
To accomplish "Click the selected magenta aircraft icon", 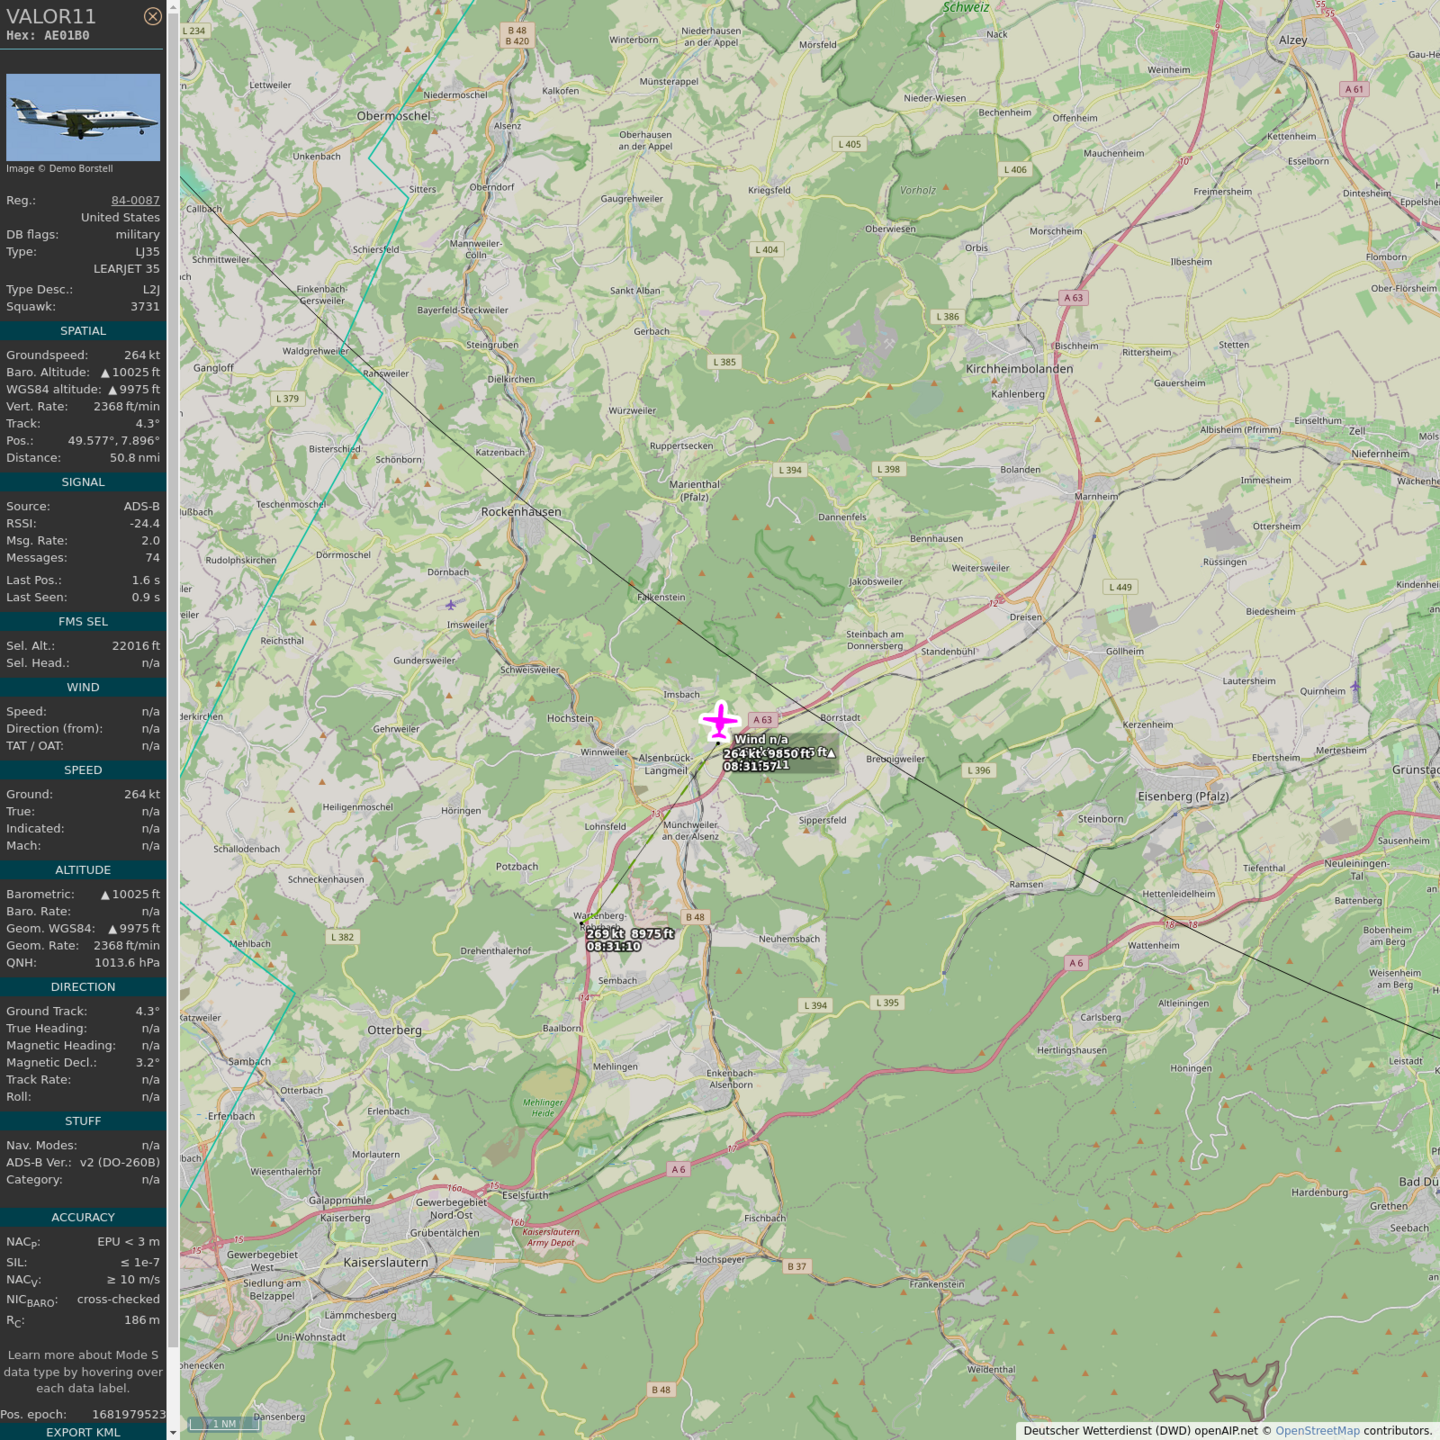I will tap(719, 720).
